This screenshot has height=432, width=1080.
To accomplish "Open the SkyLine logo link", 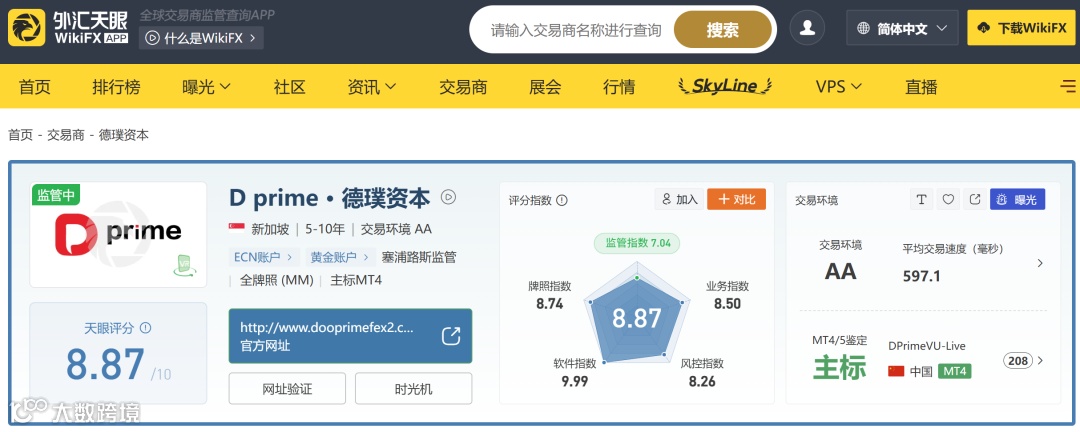I will coord(725,86).
